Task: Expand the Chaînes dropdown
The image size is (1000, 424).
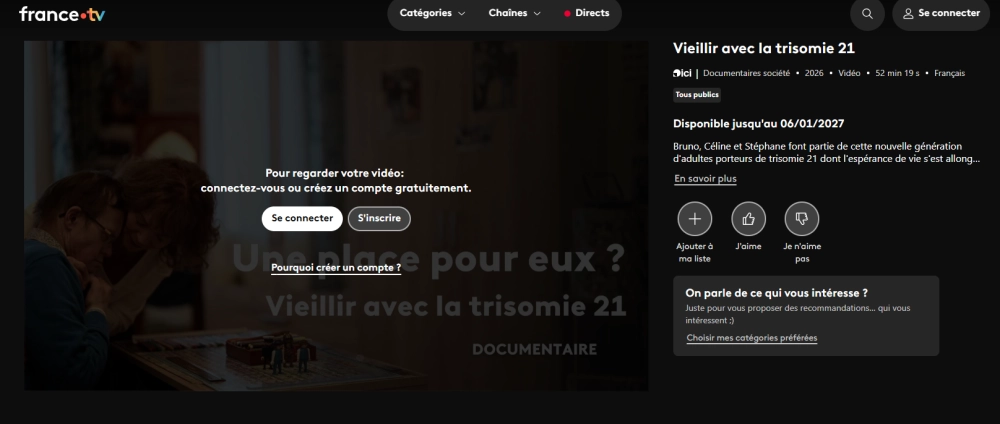Action: click(515, 13)
